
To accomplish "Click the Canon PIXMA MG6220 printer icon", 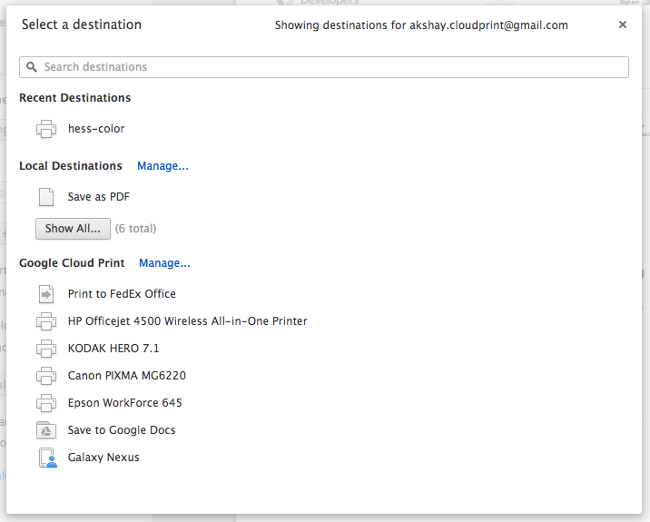I will pyautogui.click(x=46, y=376).
